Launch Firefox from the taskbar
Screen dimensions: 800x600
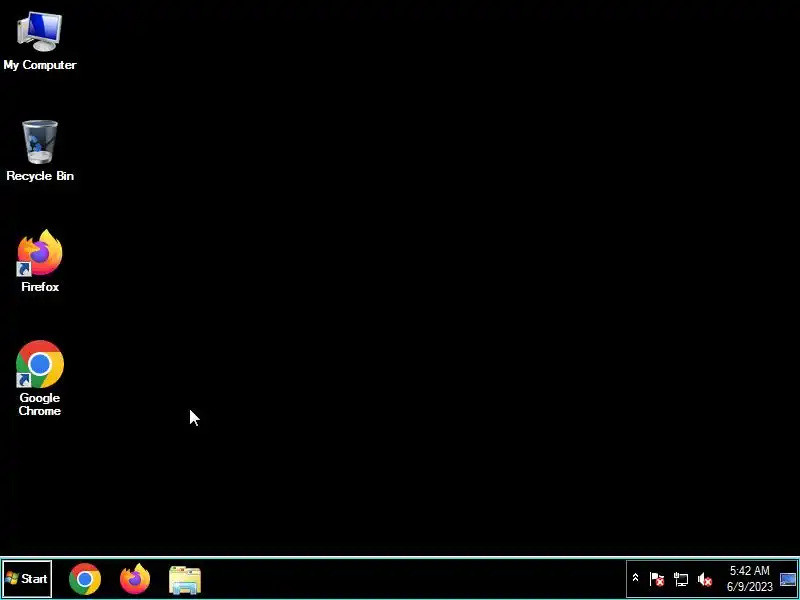coord(135,579)
